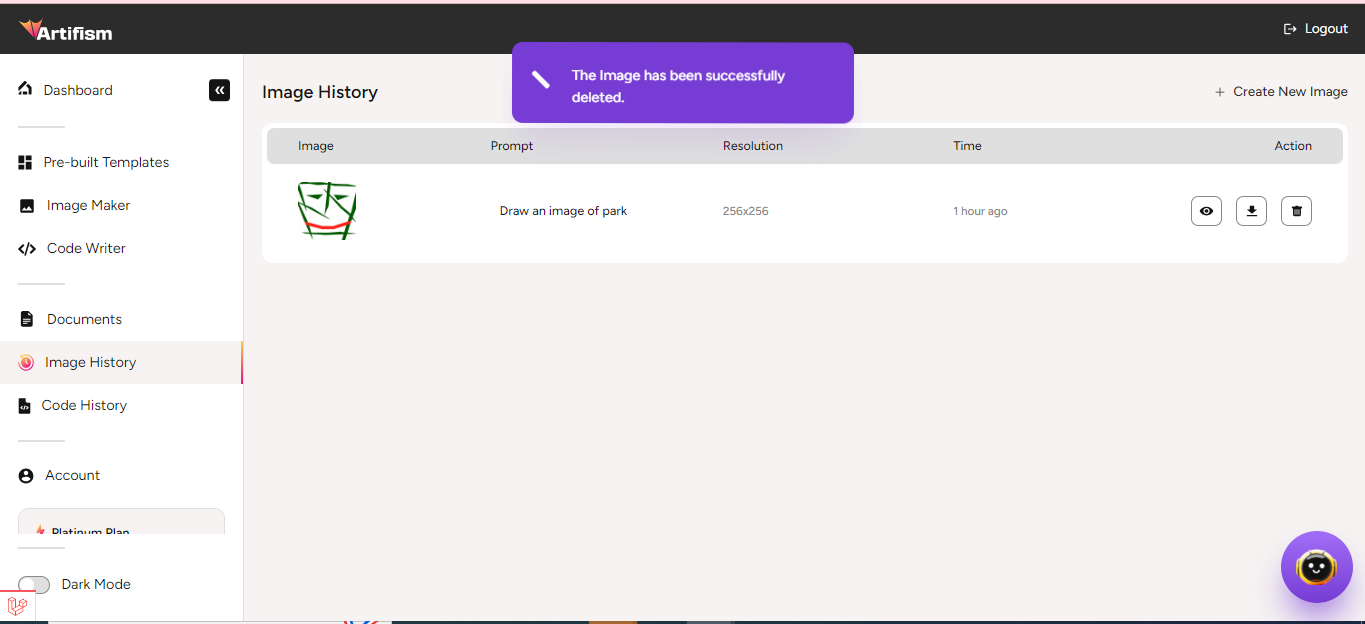1365x624 pixels.
Task: Open Pre-built Templates
Action: (x=106, y=162)
